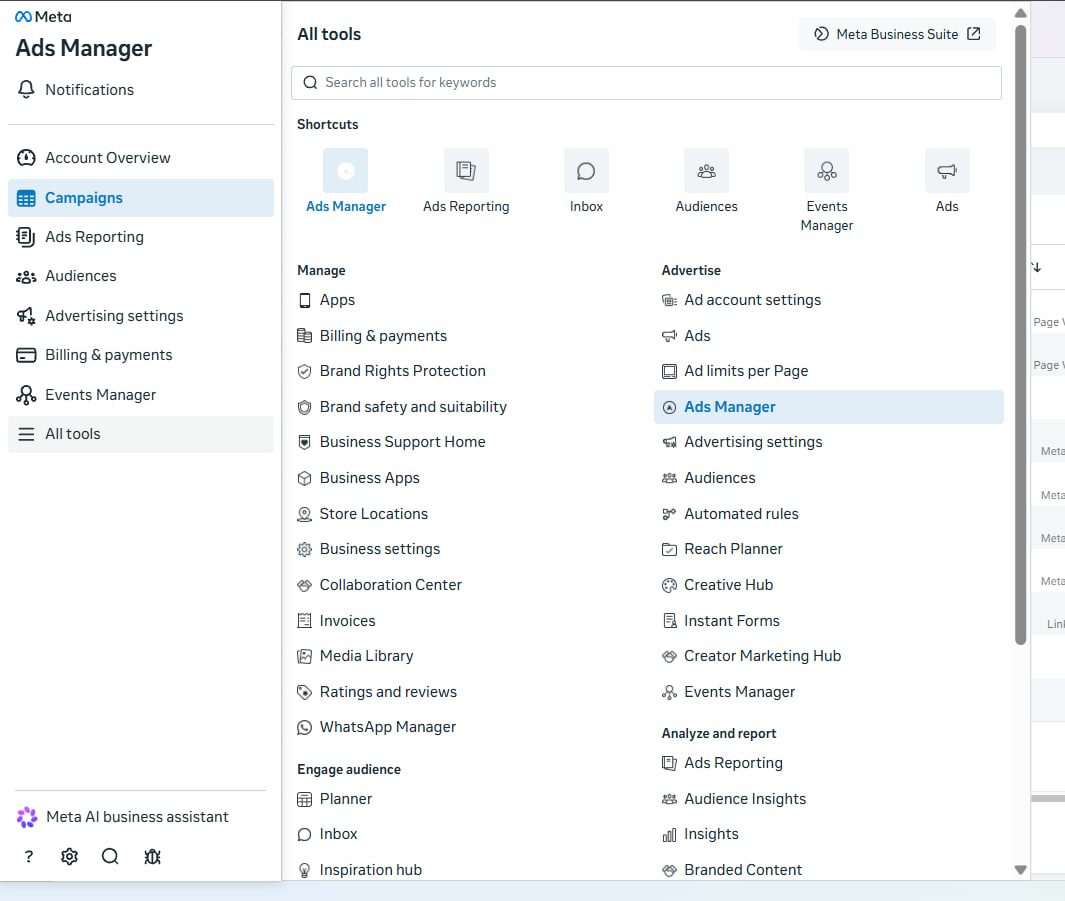Open Brand safety and suitability

coord(402,407)
